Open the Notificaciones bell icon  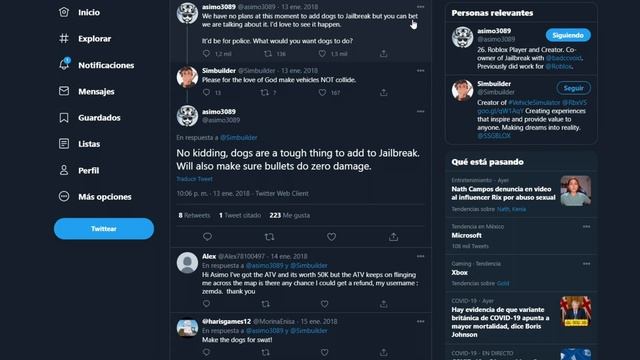(64, 64)
